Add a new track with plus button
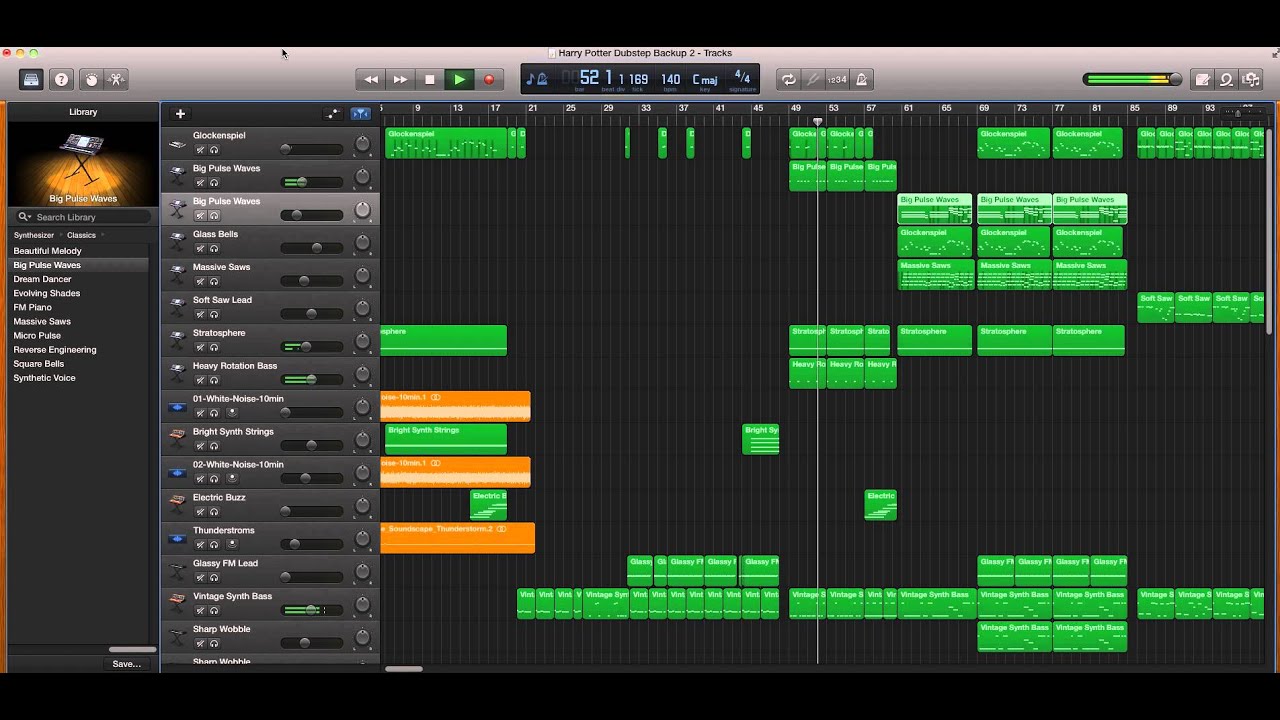1280x720 pixels. pos(180,114)
